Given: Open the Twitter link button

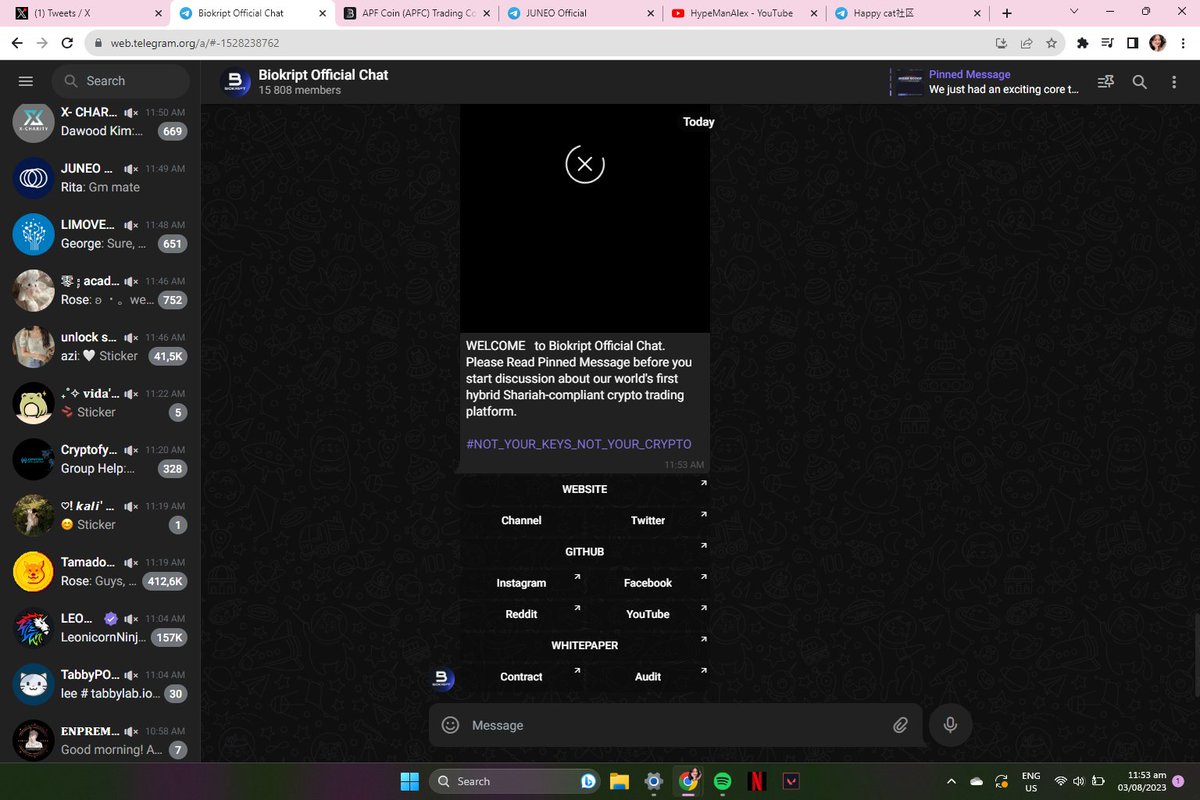Looking at the screenshot, I should click(x=648, y=520).
